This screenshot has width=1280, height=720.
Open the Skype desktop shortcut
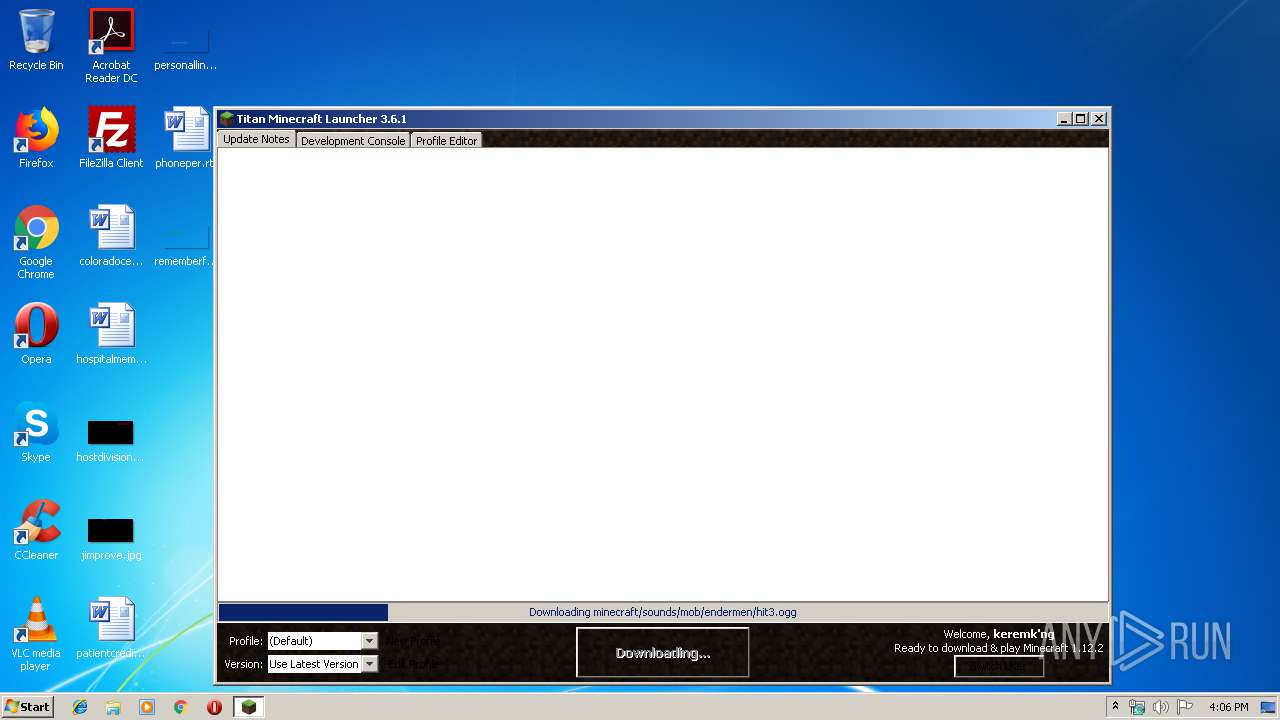pos(36,432)
